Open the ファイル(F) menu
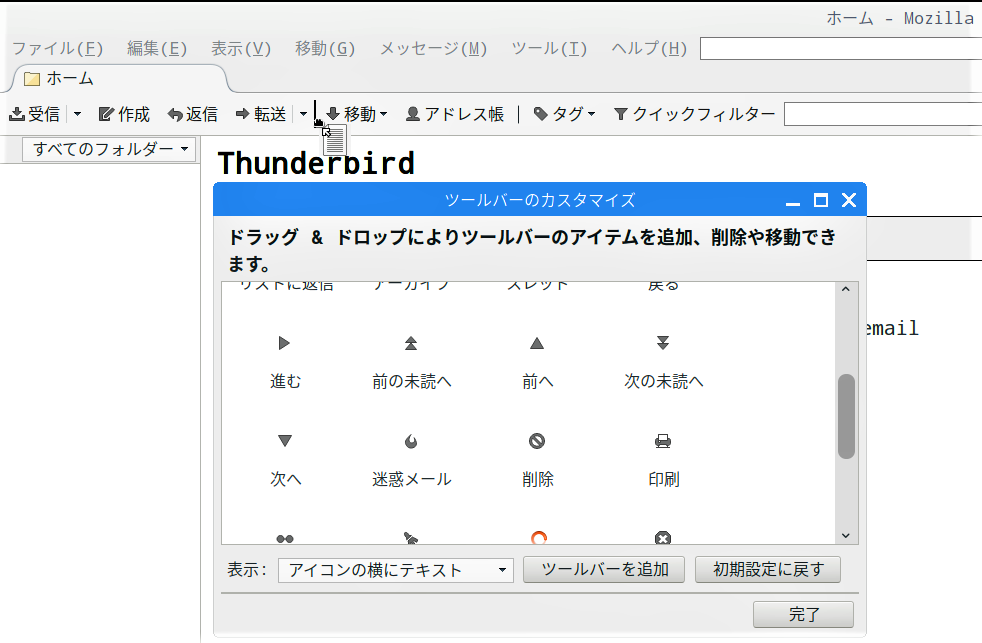 point(58,48)
